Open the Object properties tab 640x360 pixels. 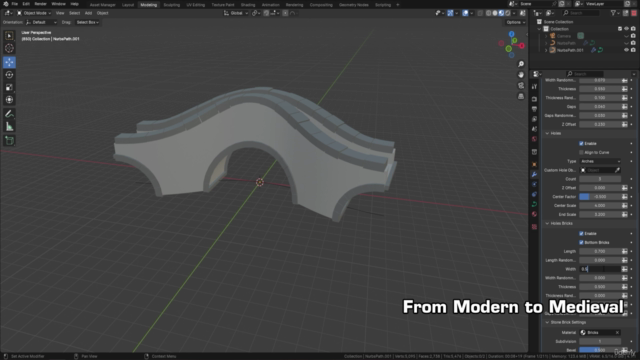[534, 164]
